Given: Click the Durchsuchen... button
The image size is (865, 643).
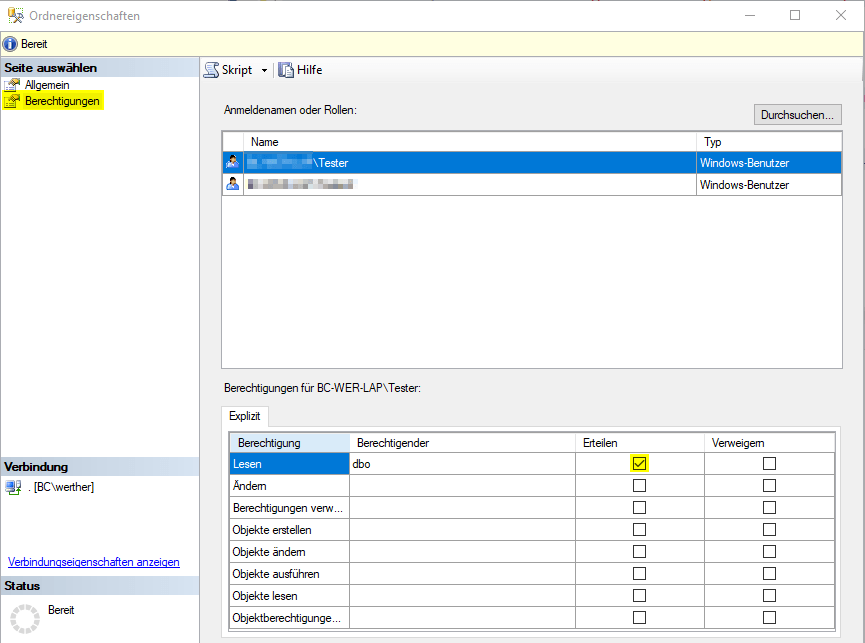Looking at the screenshot, I should click(797, 115).
